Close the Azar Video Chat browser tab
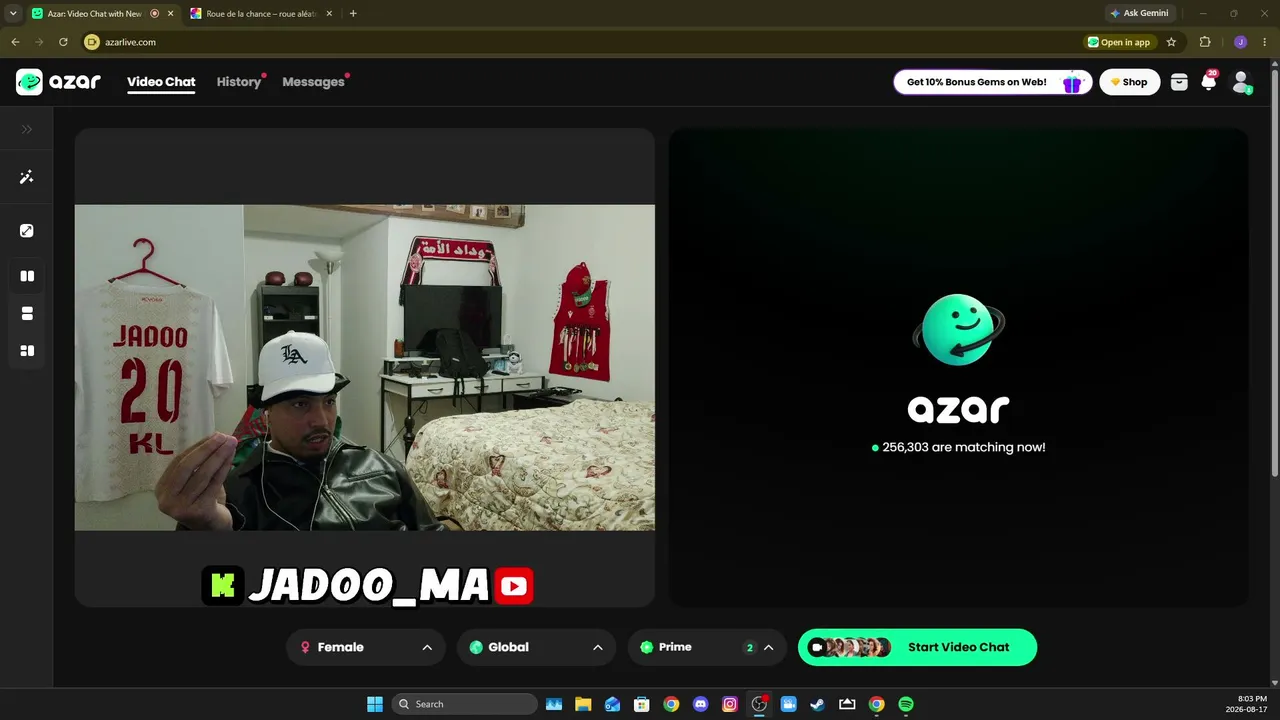The width and height of the screenshot is (1280, 720). click(170, 14)
